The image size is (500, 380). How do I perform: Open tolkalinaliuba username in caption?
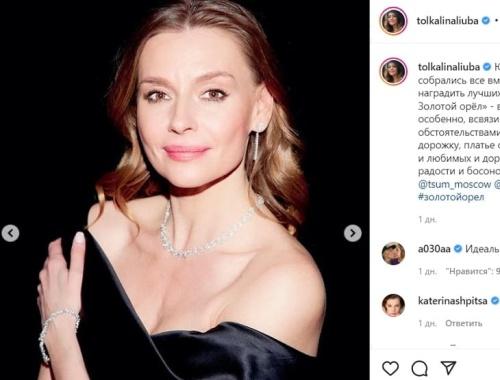[449, 67]
